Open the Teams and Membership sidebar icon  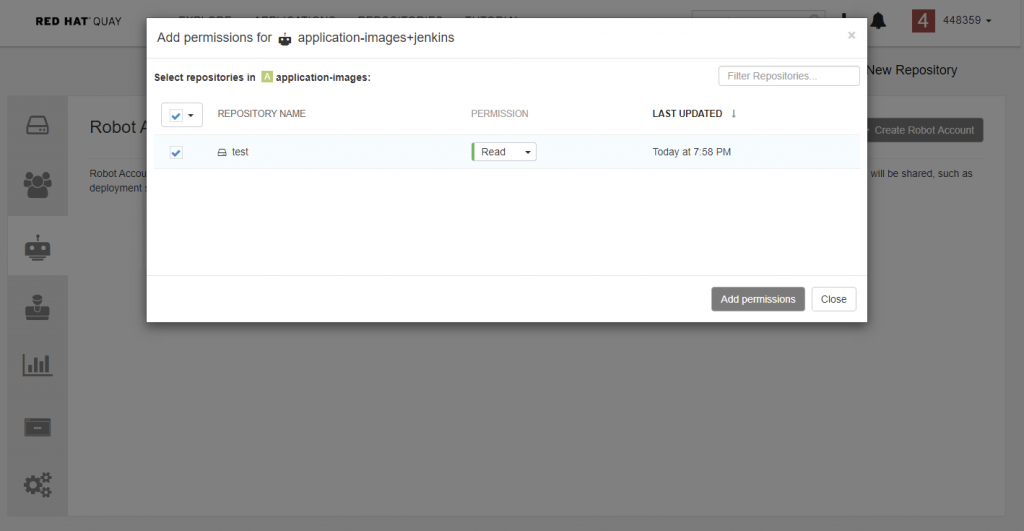tap(37, 185)
